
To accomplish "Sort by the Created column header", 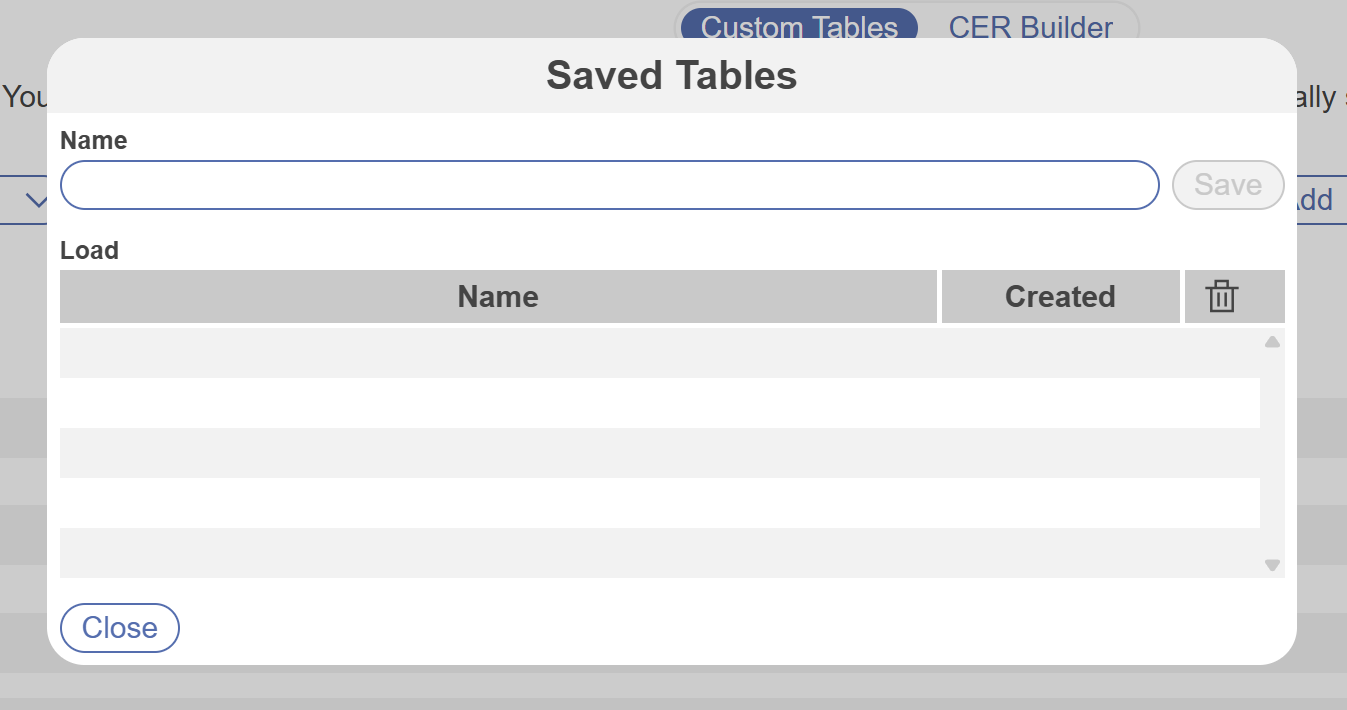I will (1060, 297).
